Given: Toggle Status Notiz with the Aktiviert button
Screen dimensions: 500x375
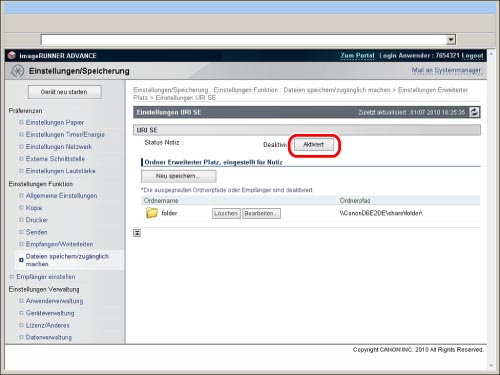Looking at the screenshot, I should (314, 145).
